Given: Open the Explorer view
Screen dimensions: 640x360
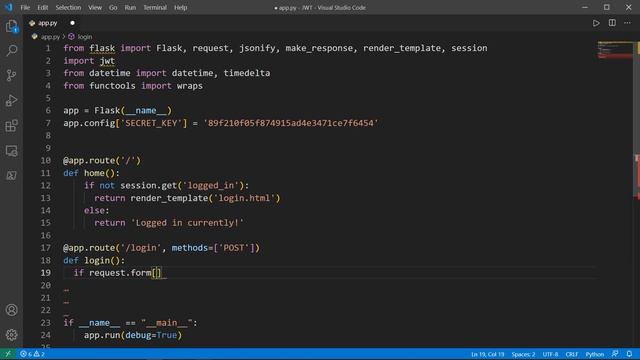Looking at the screenshot, I should (11, 26).
